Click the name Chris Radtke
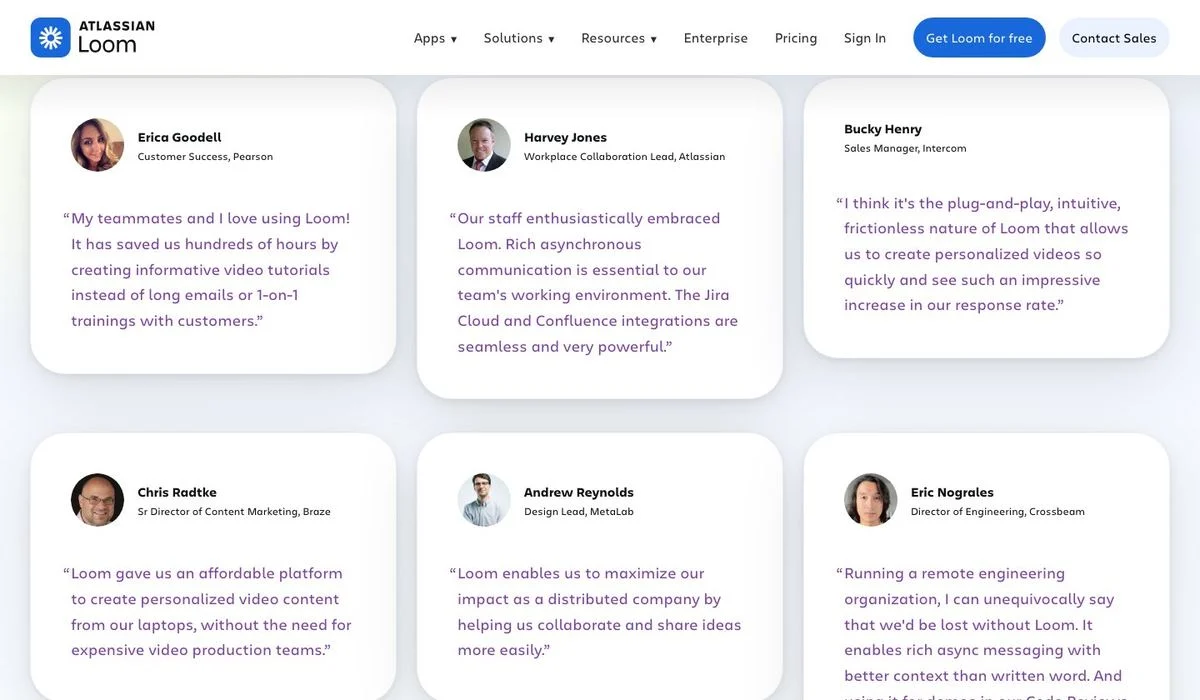 click(x=177, y=492)
